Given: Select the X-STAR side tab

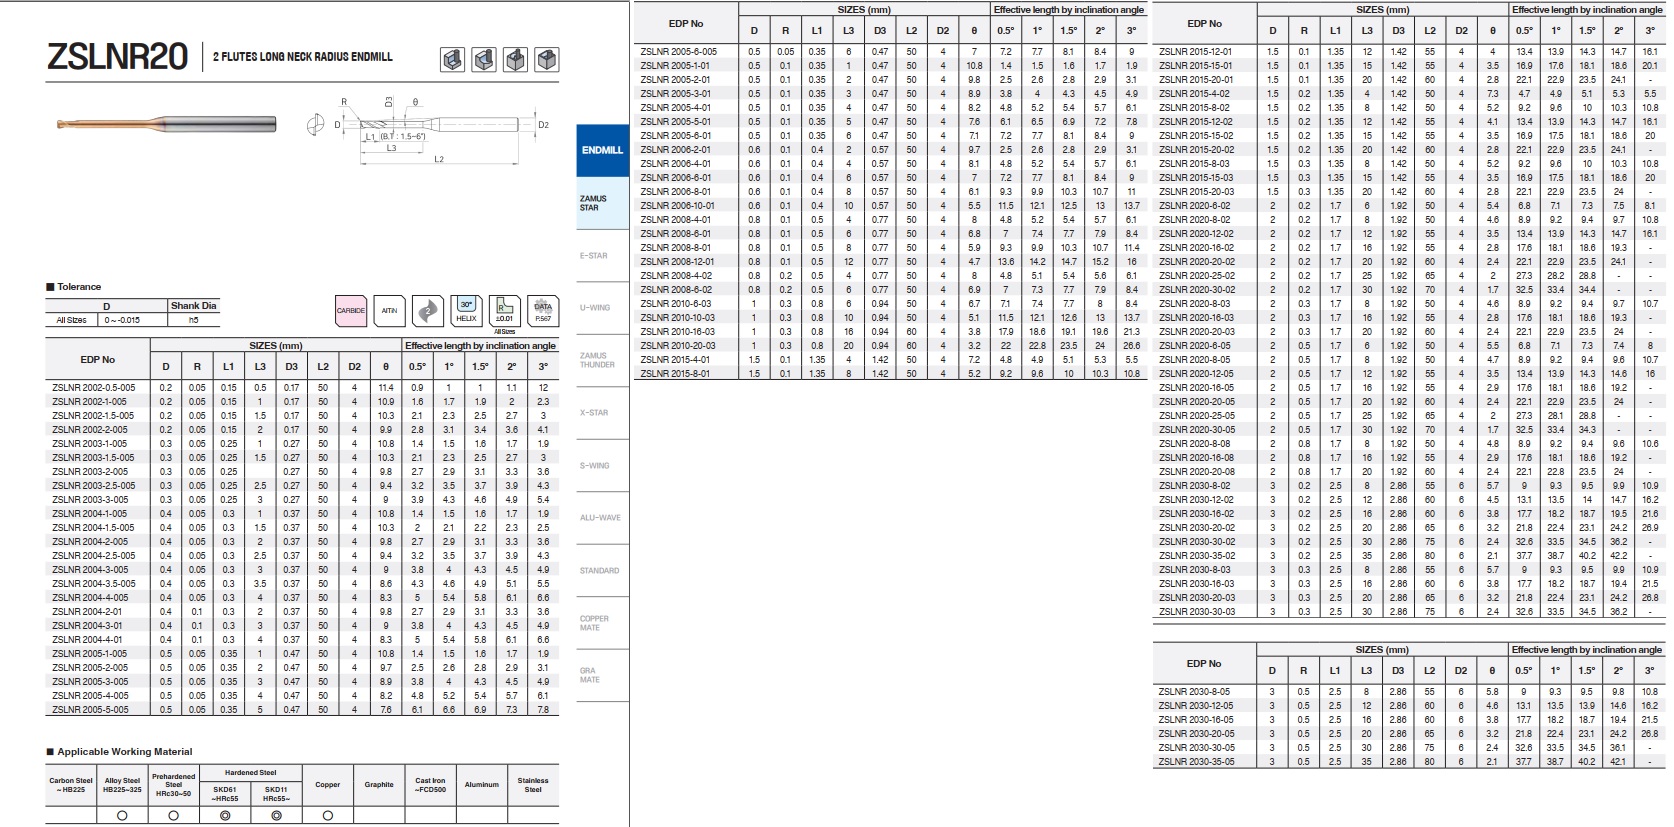Looking at the screenshot, I should pyautogui.click(x=602, y=413).
